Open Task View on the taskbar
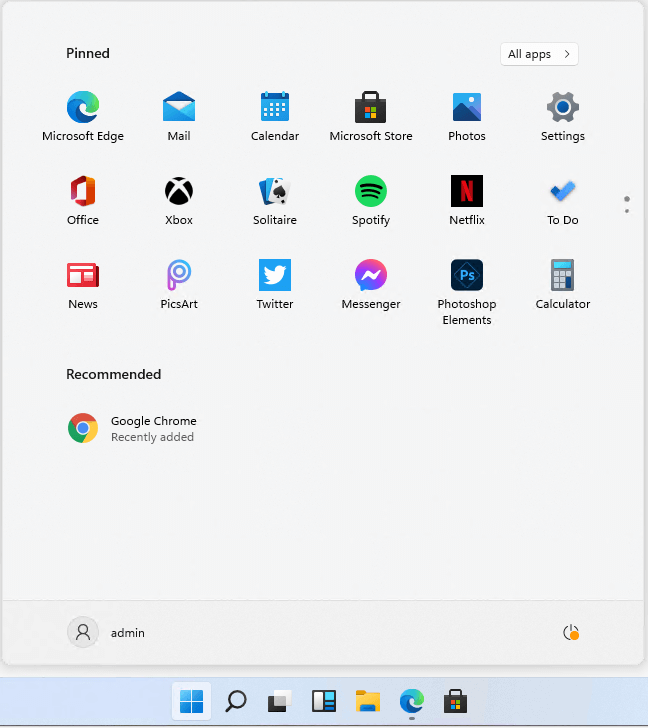The height and width of the screenshot is (728, 648). pyautogui.click(x=279, y=701)
